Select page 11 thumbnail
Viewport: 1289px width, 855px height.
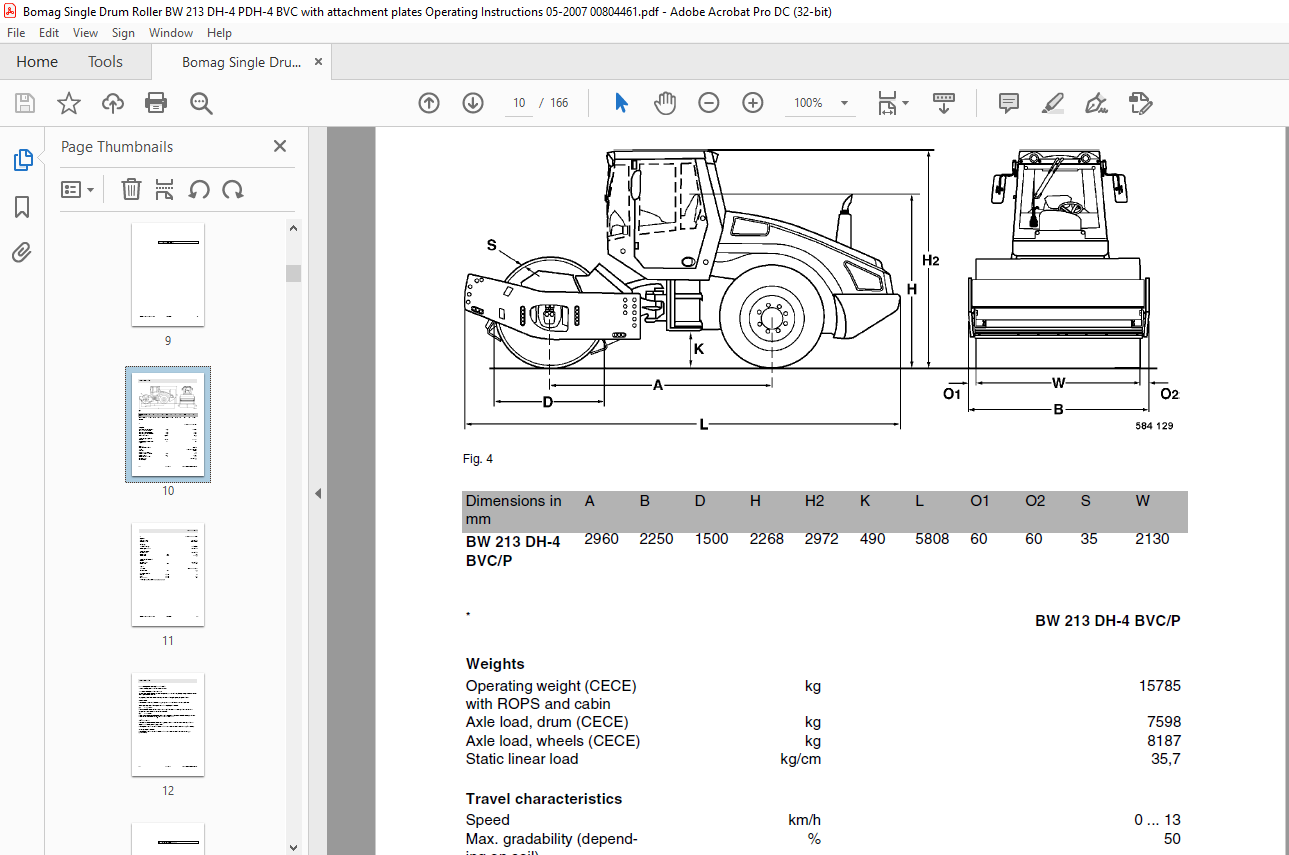point(168,575)
